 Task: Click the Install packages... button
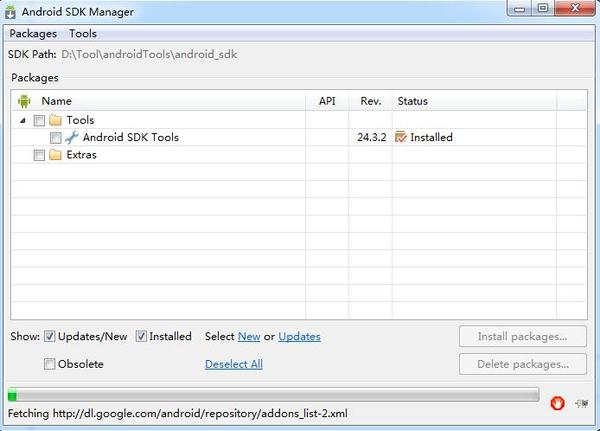(x=523, y=336)
